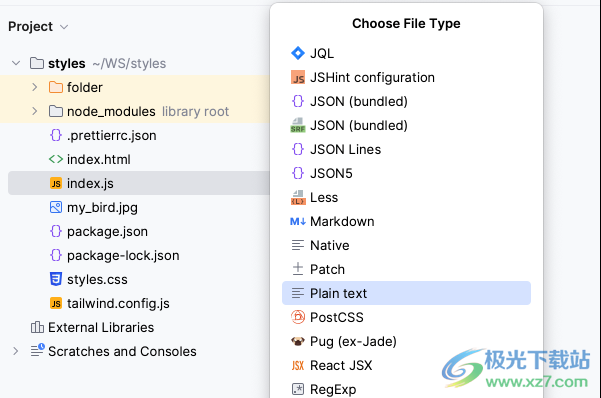
Task: Click the JSON (bundled) SRF icon
Action: (298, 125)
